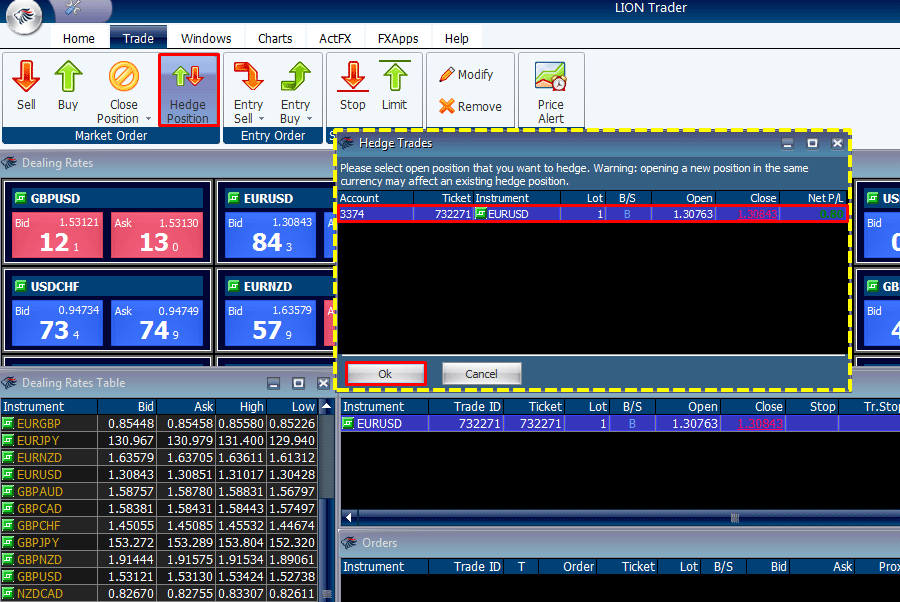Sort Hedge Trades by Account column
900x602 pixels.
(376, 198)
